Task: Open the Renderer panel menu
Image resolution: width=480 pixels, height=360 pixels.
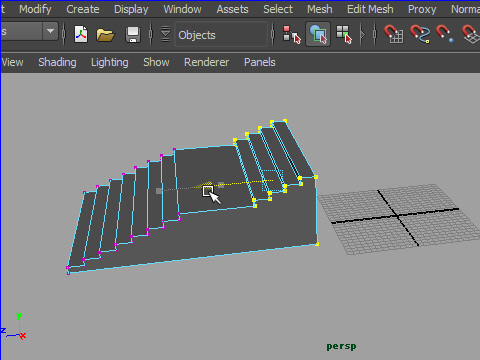Action: tap(206, 62)
